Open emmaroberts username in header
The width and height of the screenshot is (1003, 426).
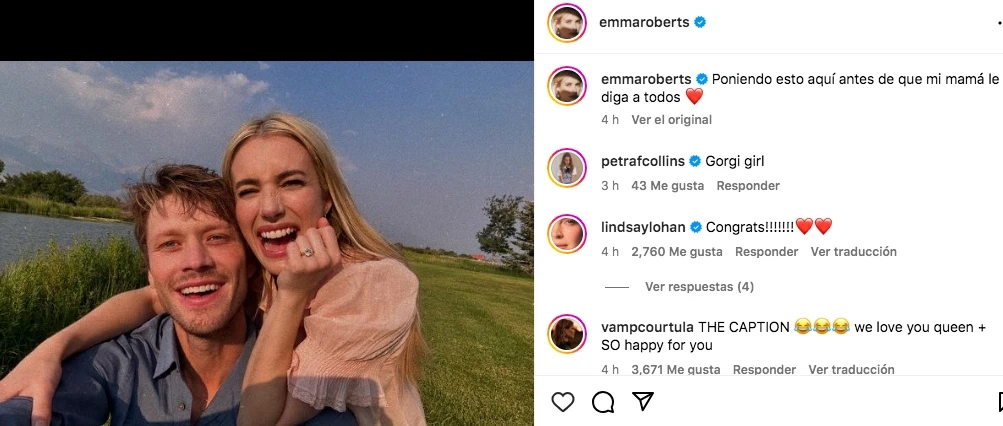(645, 23)
